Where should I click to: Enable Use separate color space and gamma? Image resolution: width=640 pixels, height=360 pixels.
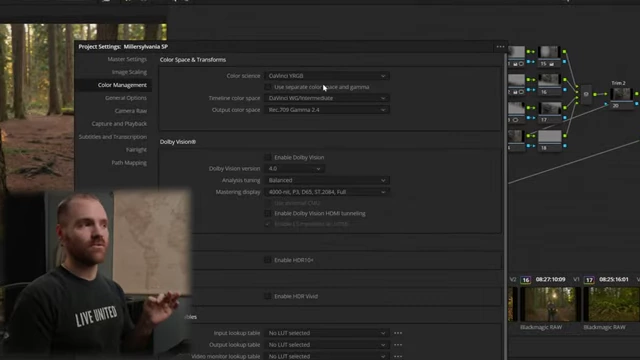268,87
